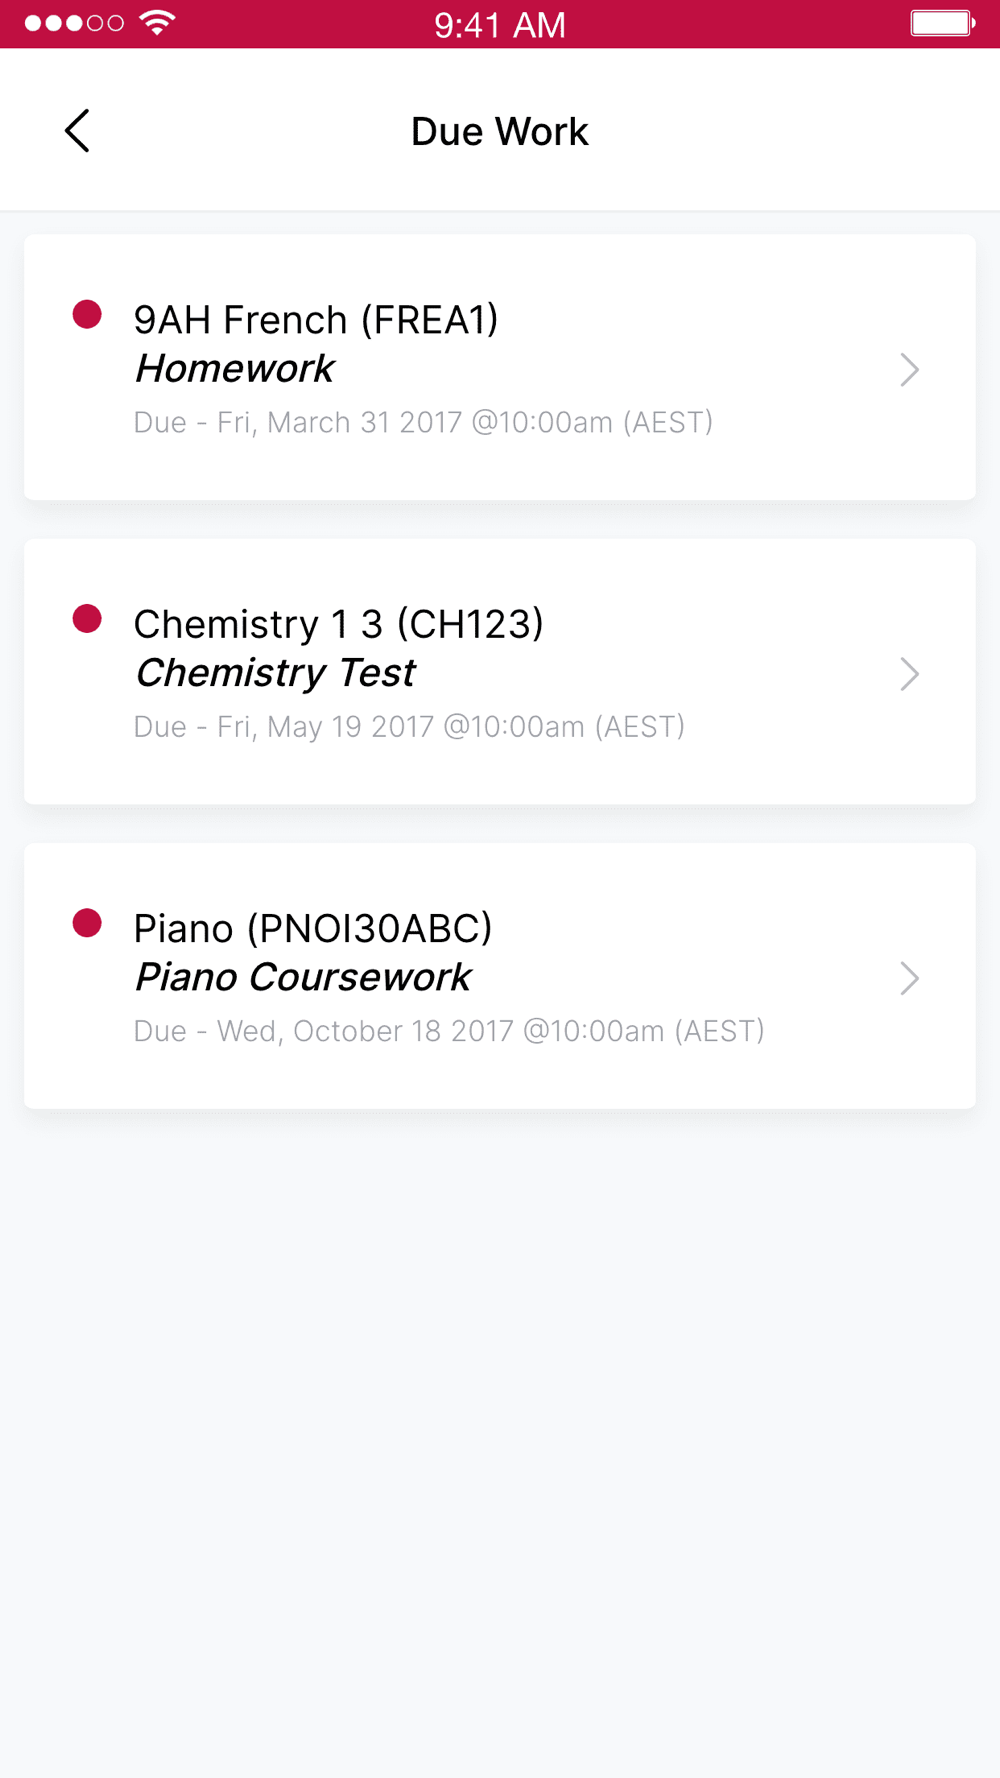Click red dot beside 9AH French
Image resolution: width=1000 pixels, height=1778 pixels.
87,315
